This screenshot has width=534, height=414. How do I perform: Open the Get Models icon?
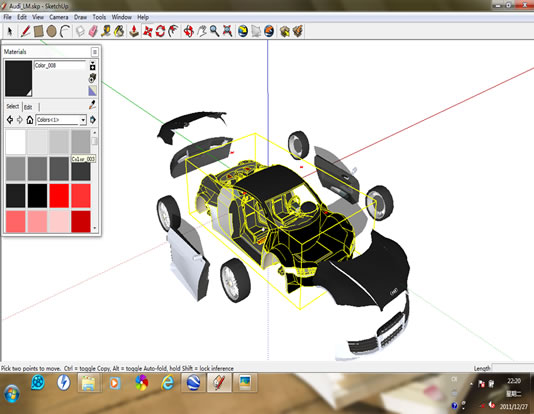coord(284,31)
